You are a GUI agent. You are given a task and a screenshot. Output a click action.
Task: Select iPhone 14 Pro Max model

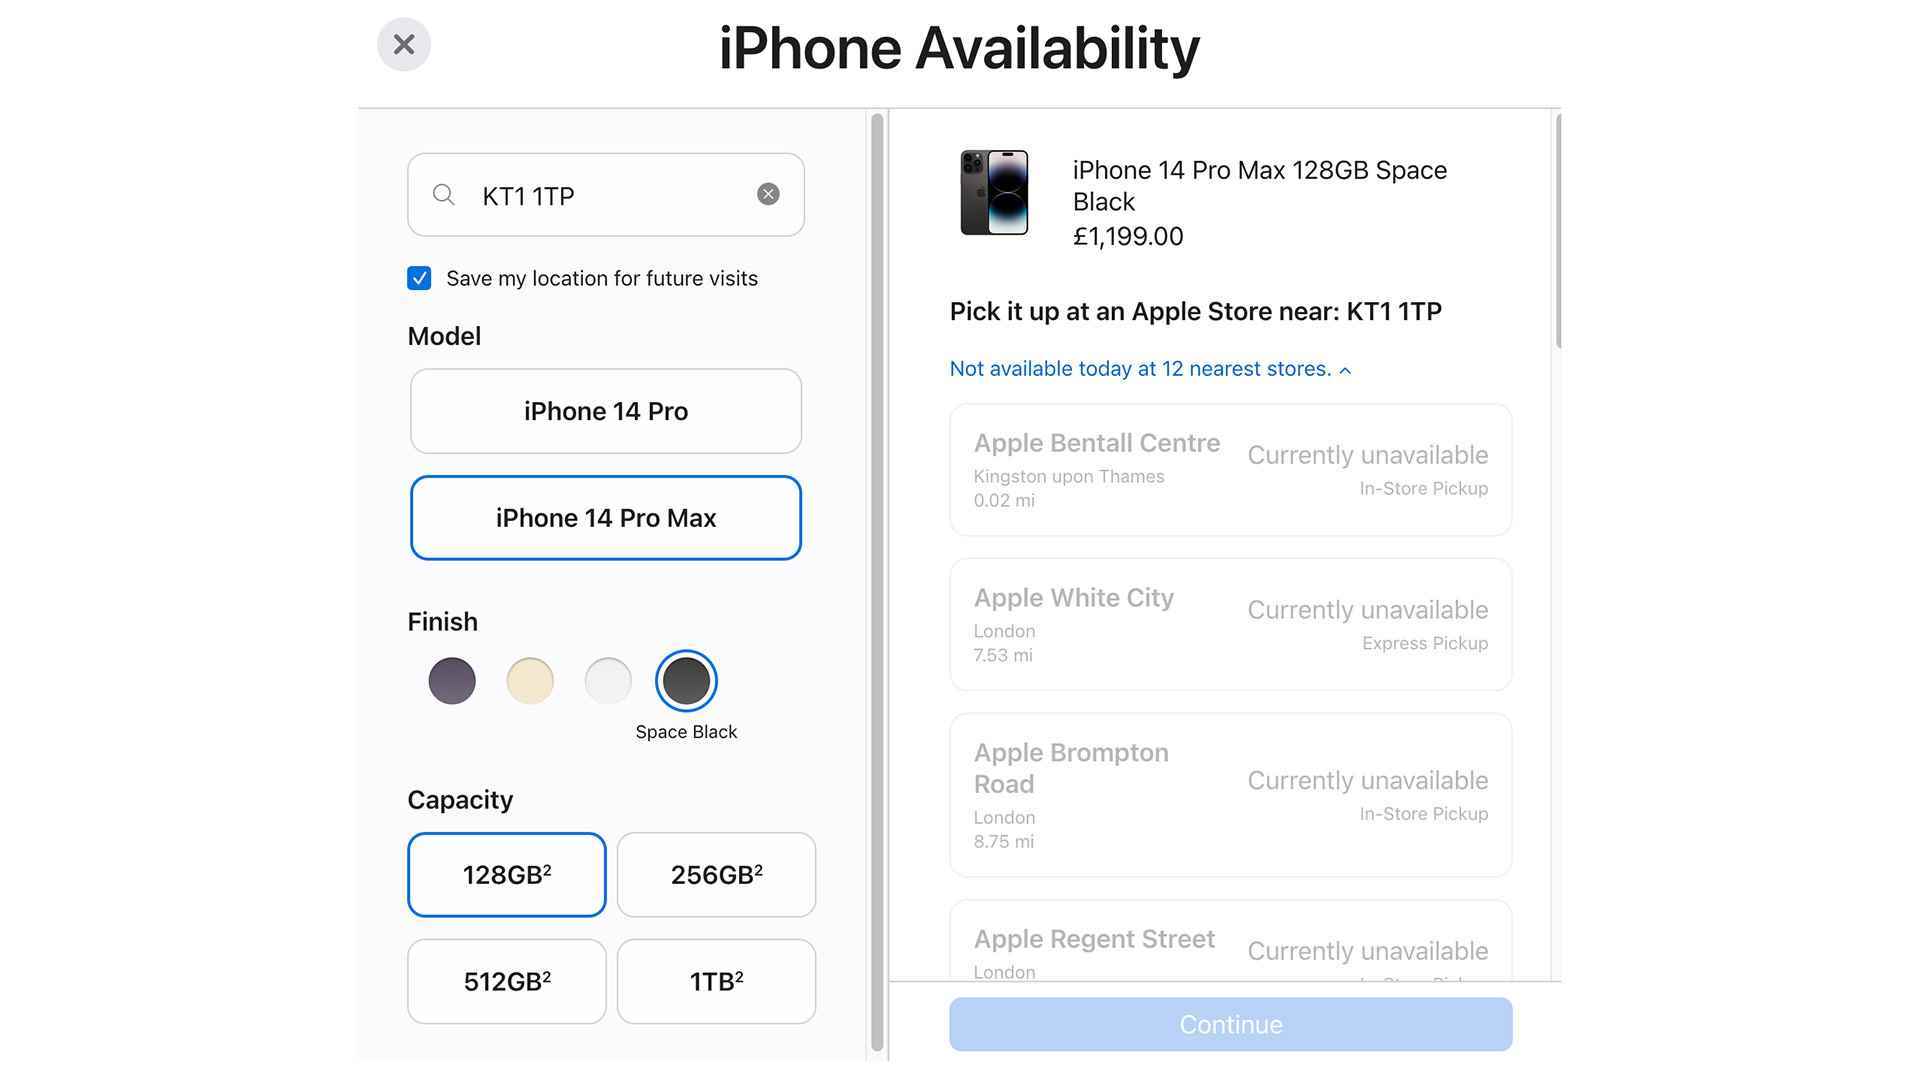(605, 517)
